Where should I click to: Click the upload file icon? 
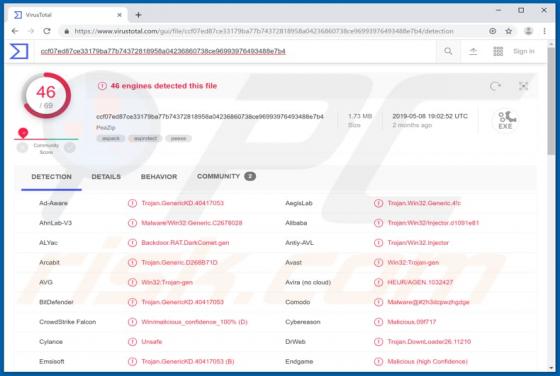pyautogui.click(x=473, y=51)
